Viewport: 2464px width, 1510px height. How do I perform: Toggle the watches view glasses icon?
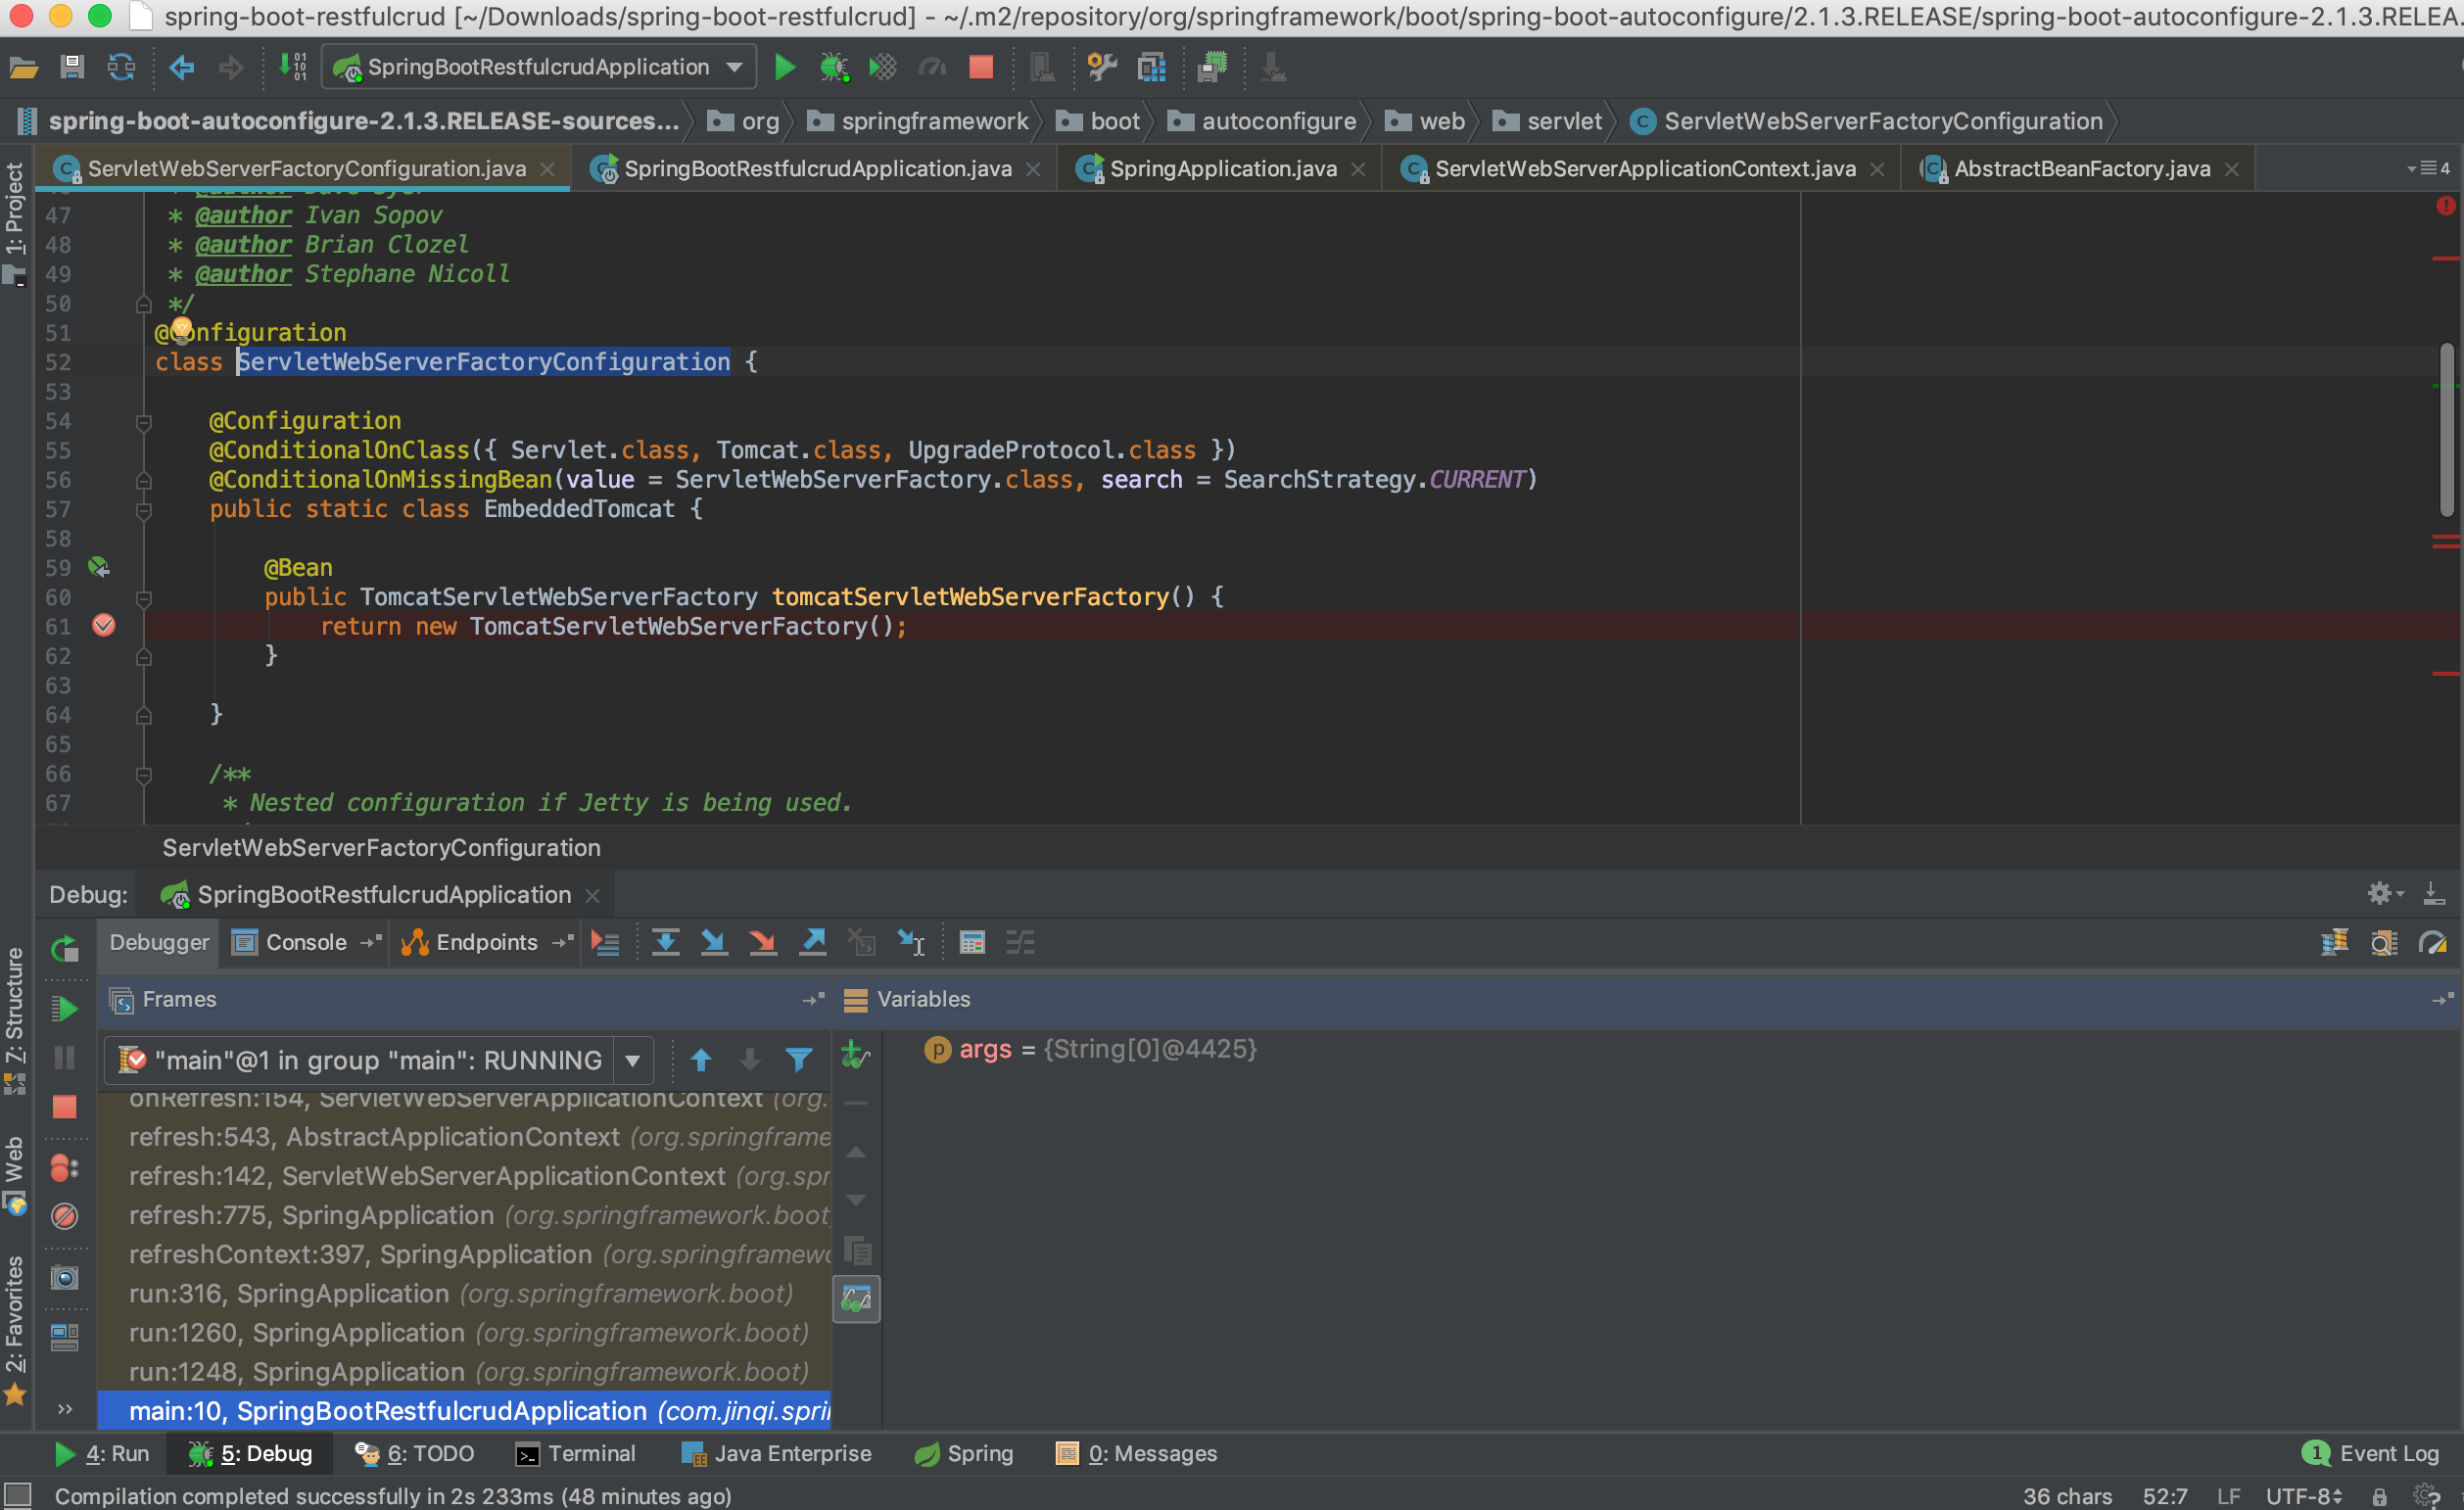[856, 1299]
